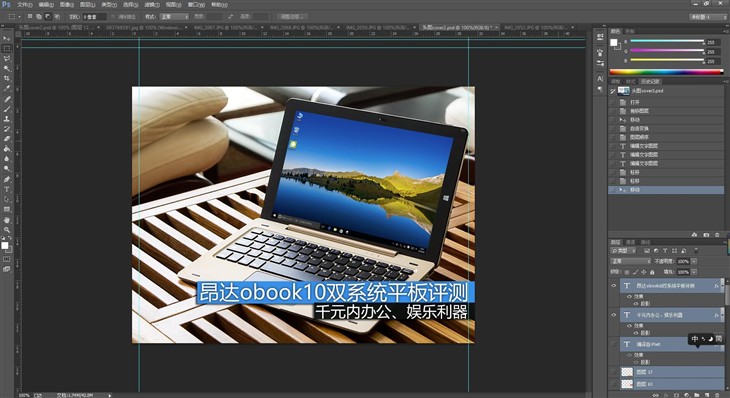
Task: Select the 头图cover2.psd history snapshot
Action: [666, 91]
